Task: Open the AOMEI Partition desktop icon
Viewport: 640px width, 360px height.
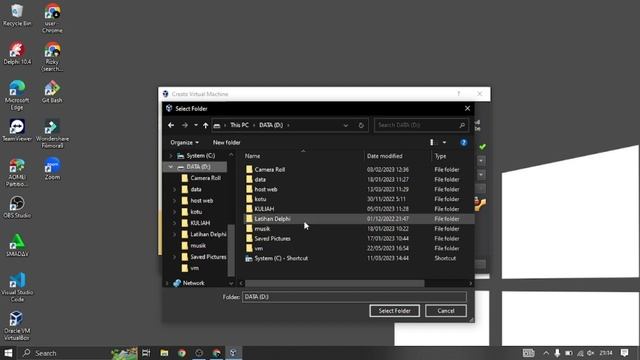Action: click(x=17, y=172)
